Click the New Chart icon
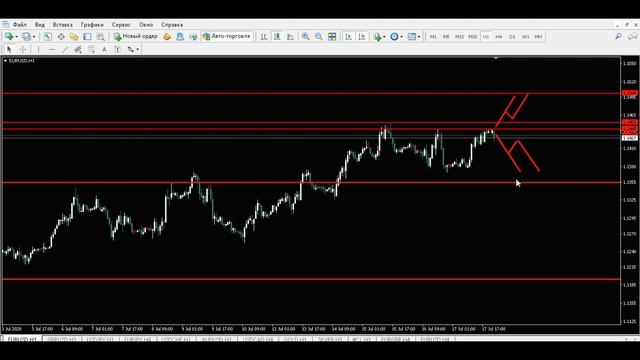 point(9,37)
